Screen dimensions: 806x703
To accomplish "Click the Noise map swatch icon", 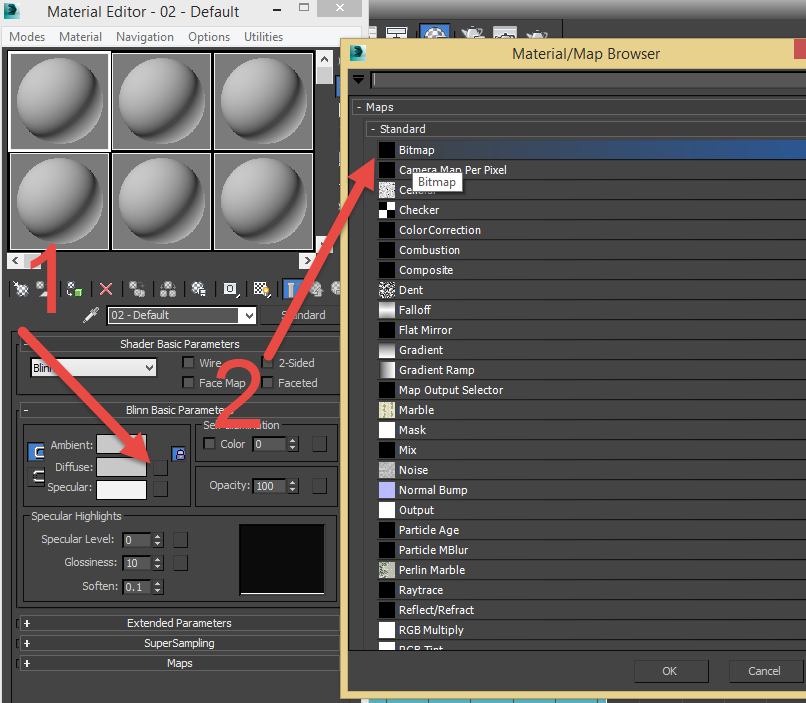I will [387, 470].
